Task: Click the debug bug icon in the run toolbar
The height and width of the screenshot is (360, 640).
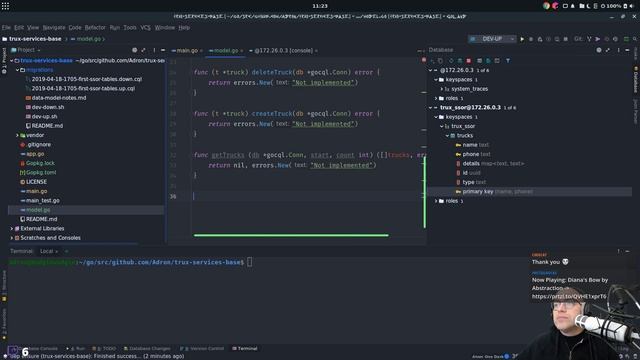Action: (x=531, y=39)
